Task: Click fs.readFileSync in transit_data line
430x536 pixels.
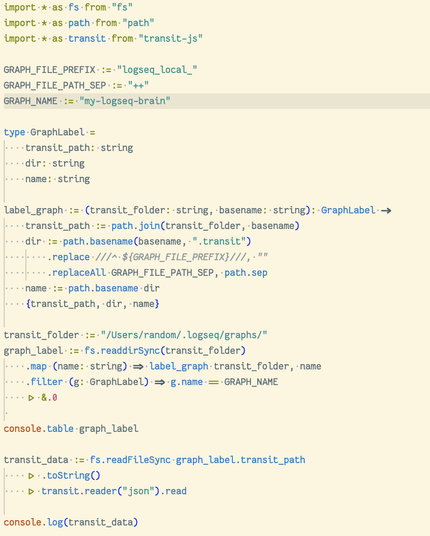Action: (130, 460)
